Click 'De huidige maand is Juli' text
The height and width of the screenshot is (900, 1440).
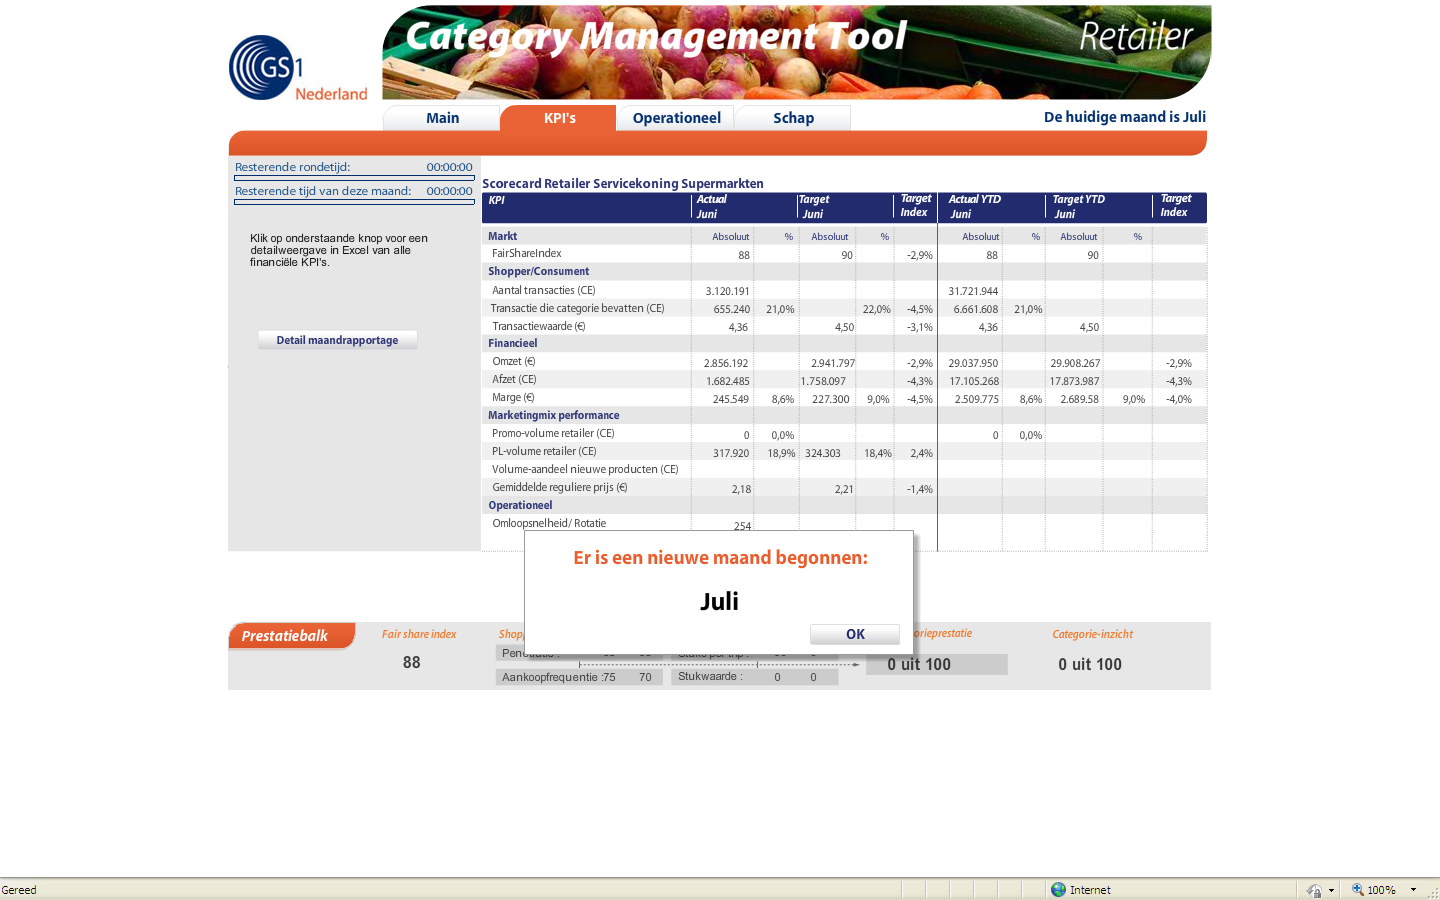pos(1125,117)
